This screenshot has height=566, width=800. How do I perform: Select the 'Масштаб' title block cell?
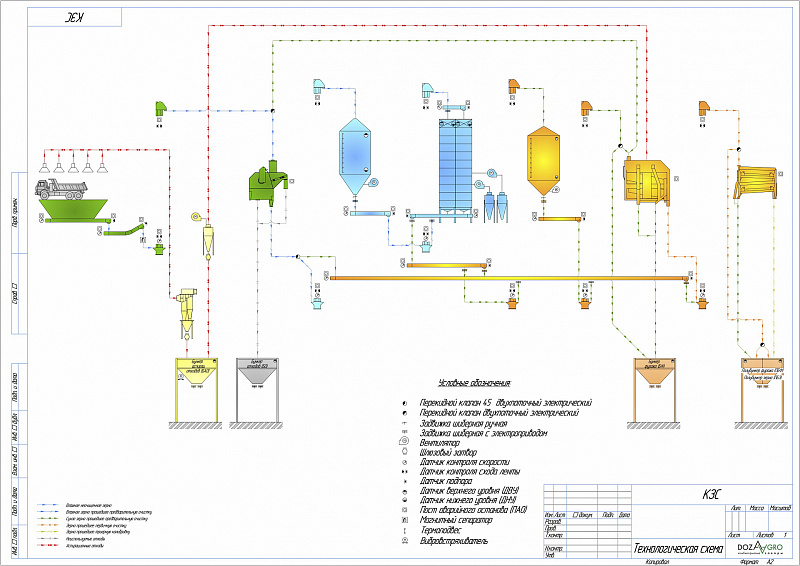tap(780, 508)
